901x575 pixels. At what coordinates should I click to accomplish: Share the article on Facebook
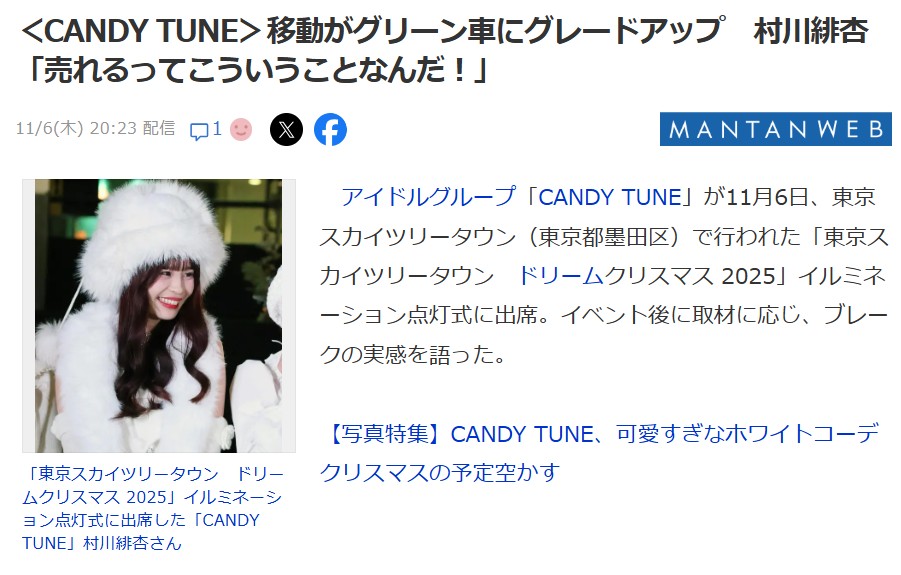[x=330, y=129]
